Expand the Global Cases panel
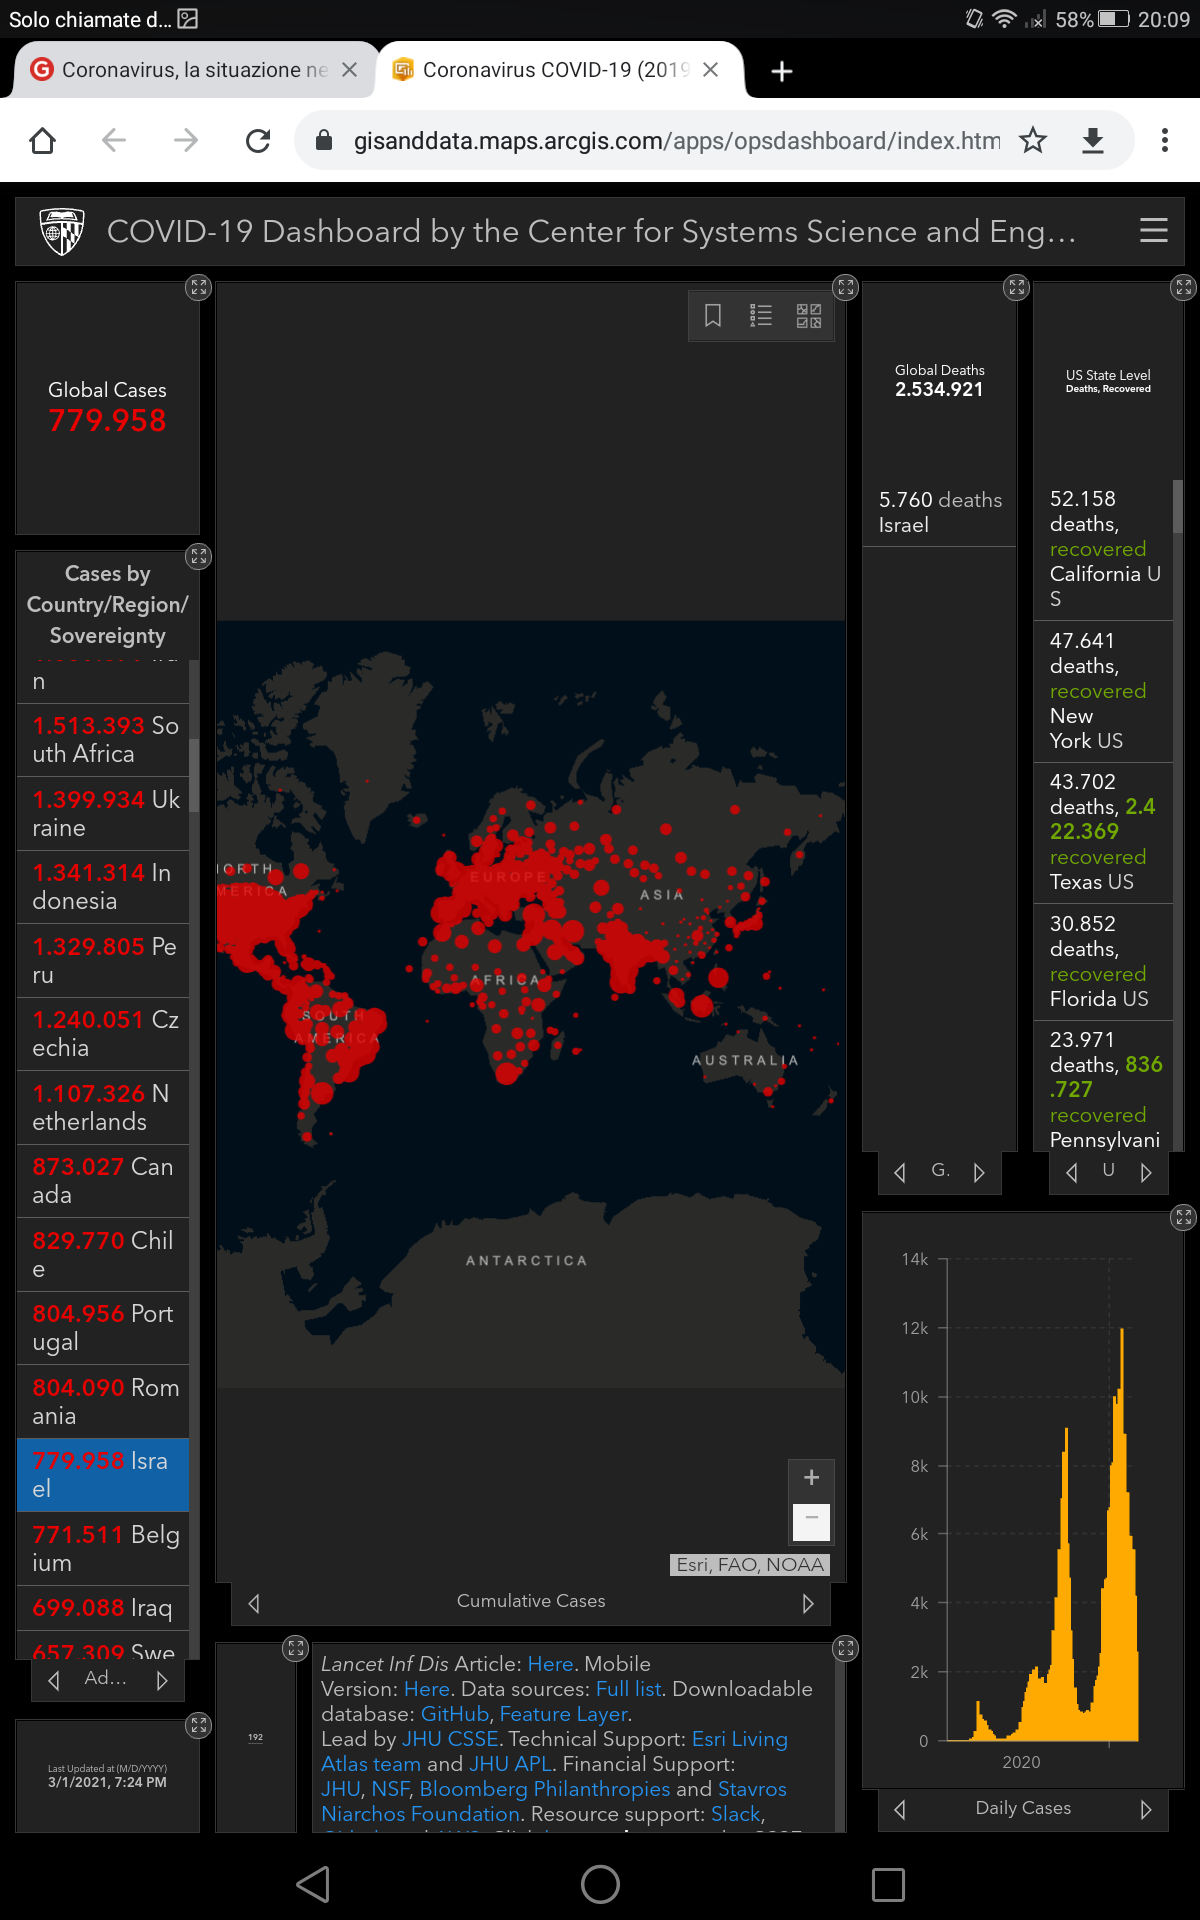 coord(199,288)
